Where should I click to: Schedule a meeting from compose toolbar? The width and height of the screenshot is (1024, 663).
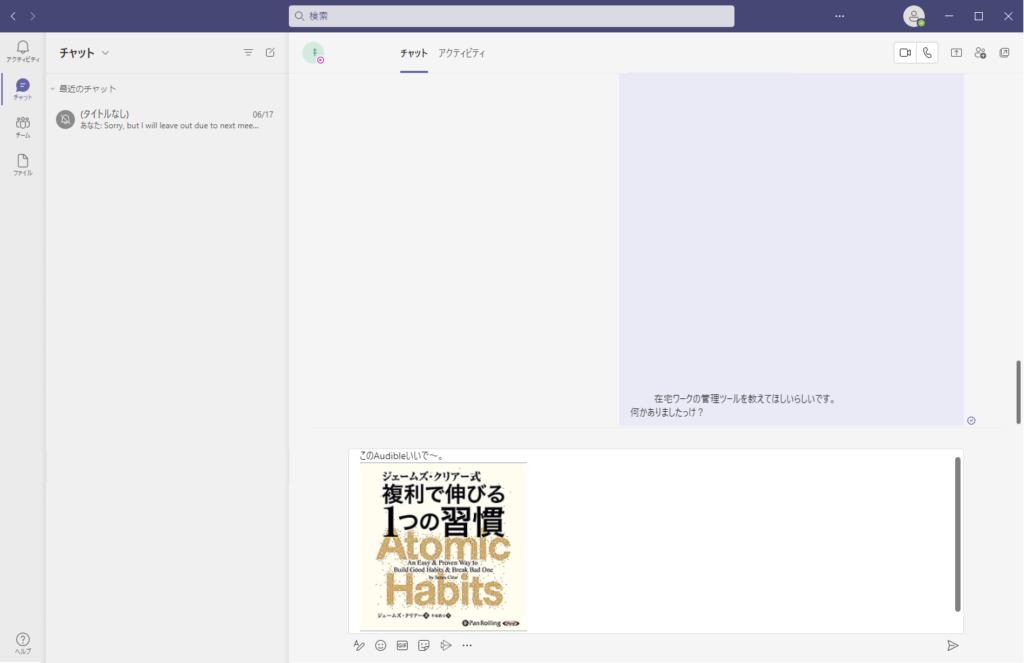pyautogui.click(x=445, y=645)
